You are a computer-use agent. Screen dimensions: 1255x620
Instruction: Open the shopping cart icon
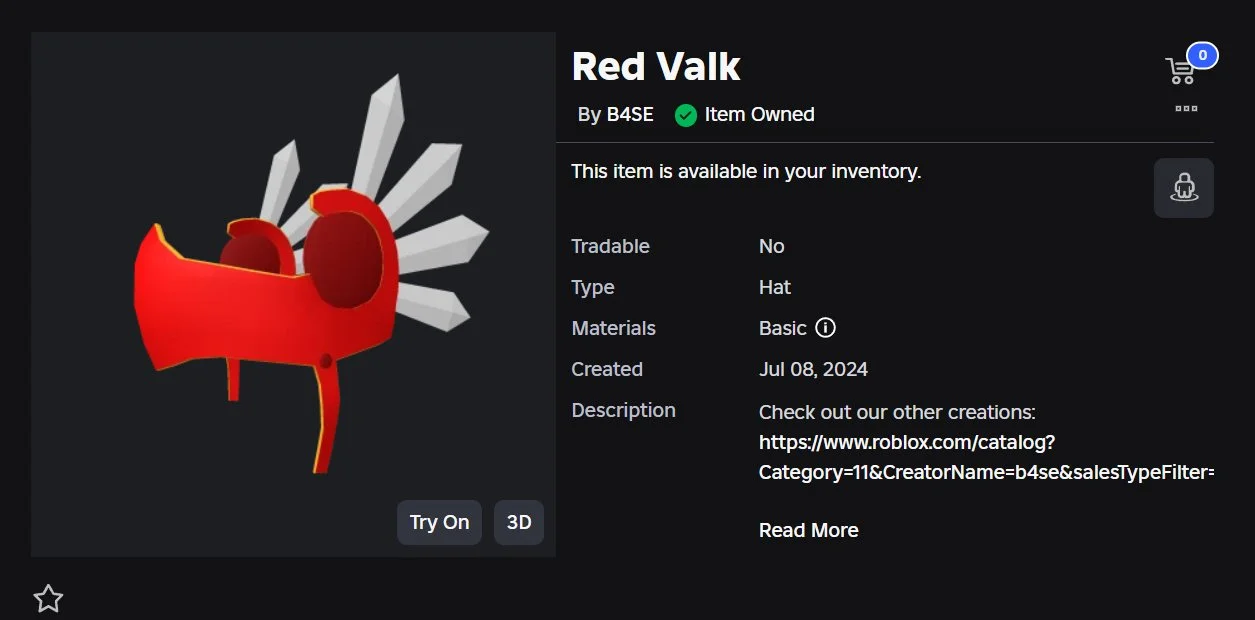(1180, 71)
